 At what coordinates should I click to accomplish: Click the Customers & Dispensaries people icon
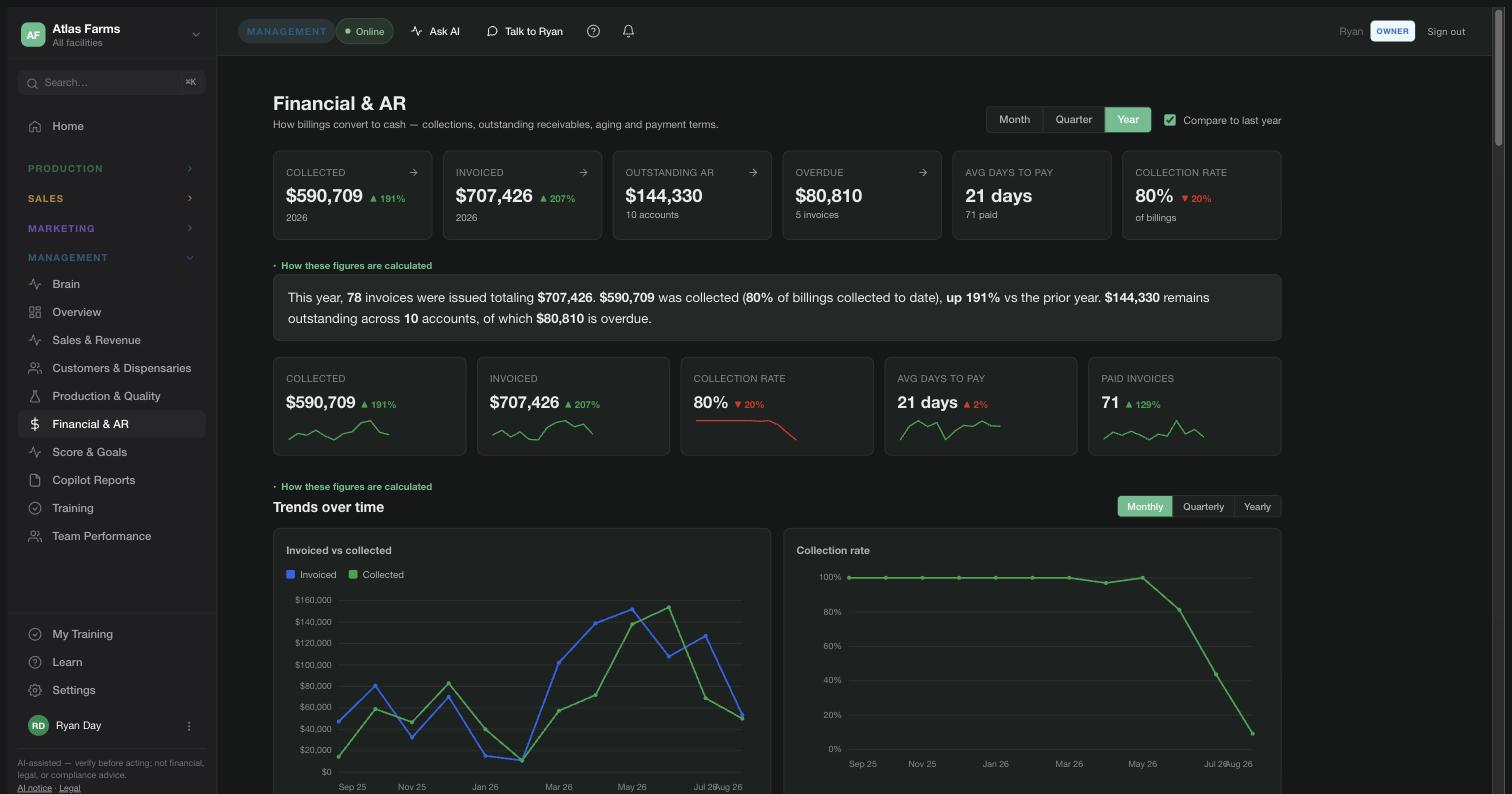pos(35,368)
